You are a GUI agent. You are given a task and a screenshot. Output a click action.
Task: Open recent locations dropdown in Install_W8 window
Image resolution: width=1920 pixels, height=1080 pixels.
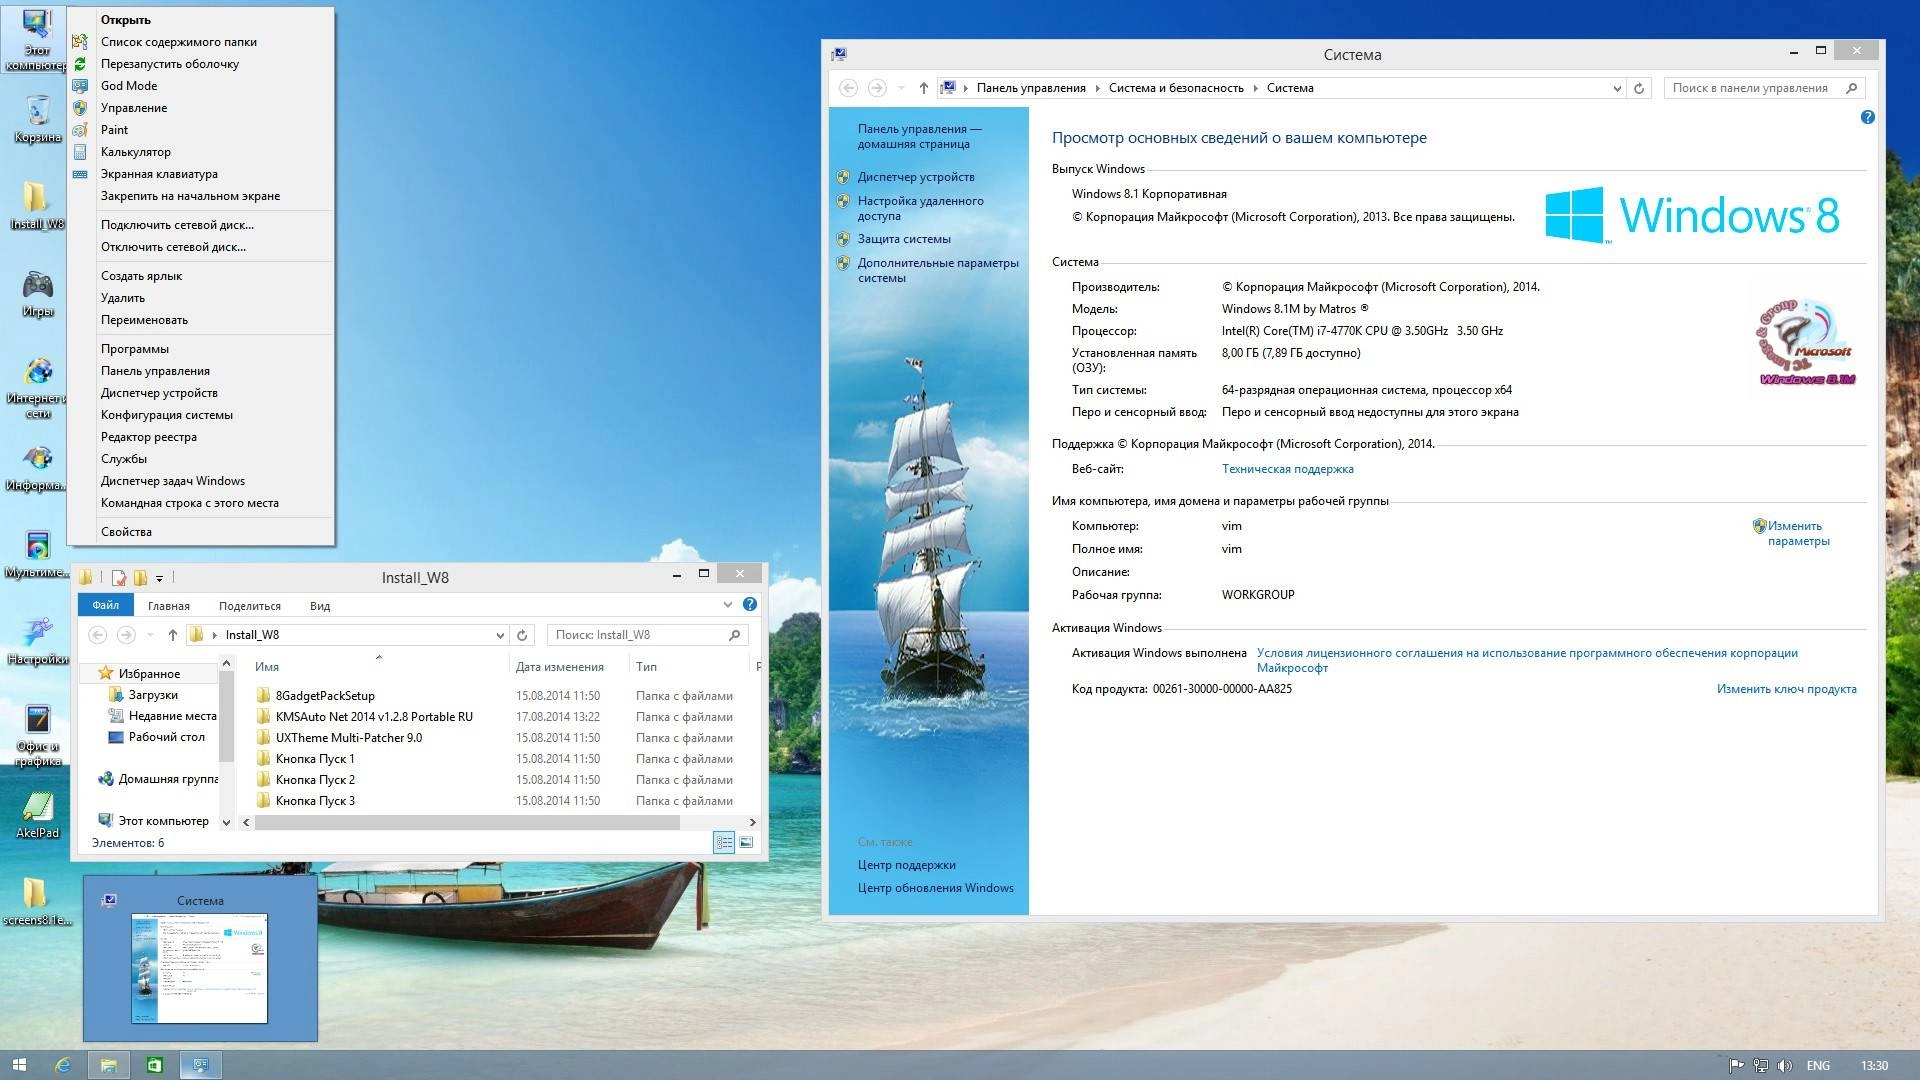pos(150,635)
